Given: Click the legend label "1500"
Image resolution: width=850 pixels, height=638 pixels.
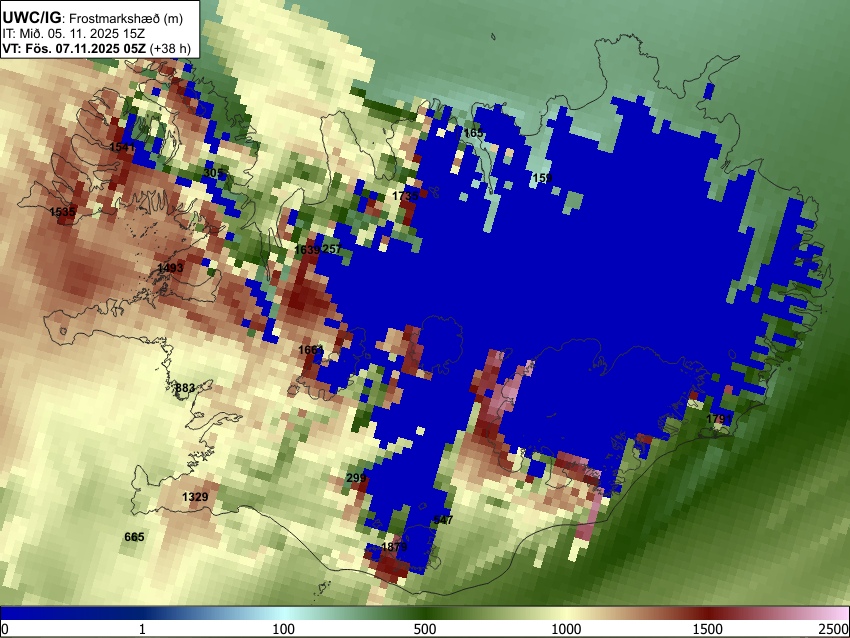Looking at the screenshot, I should [708, 629].
